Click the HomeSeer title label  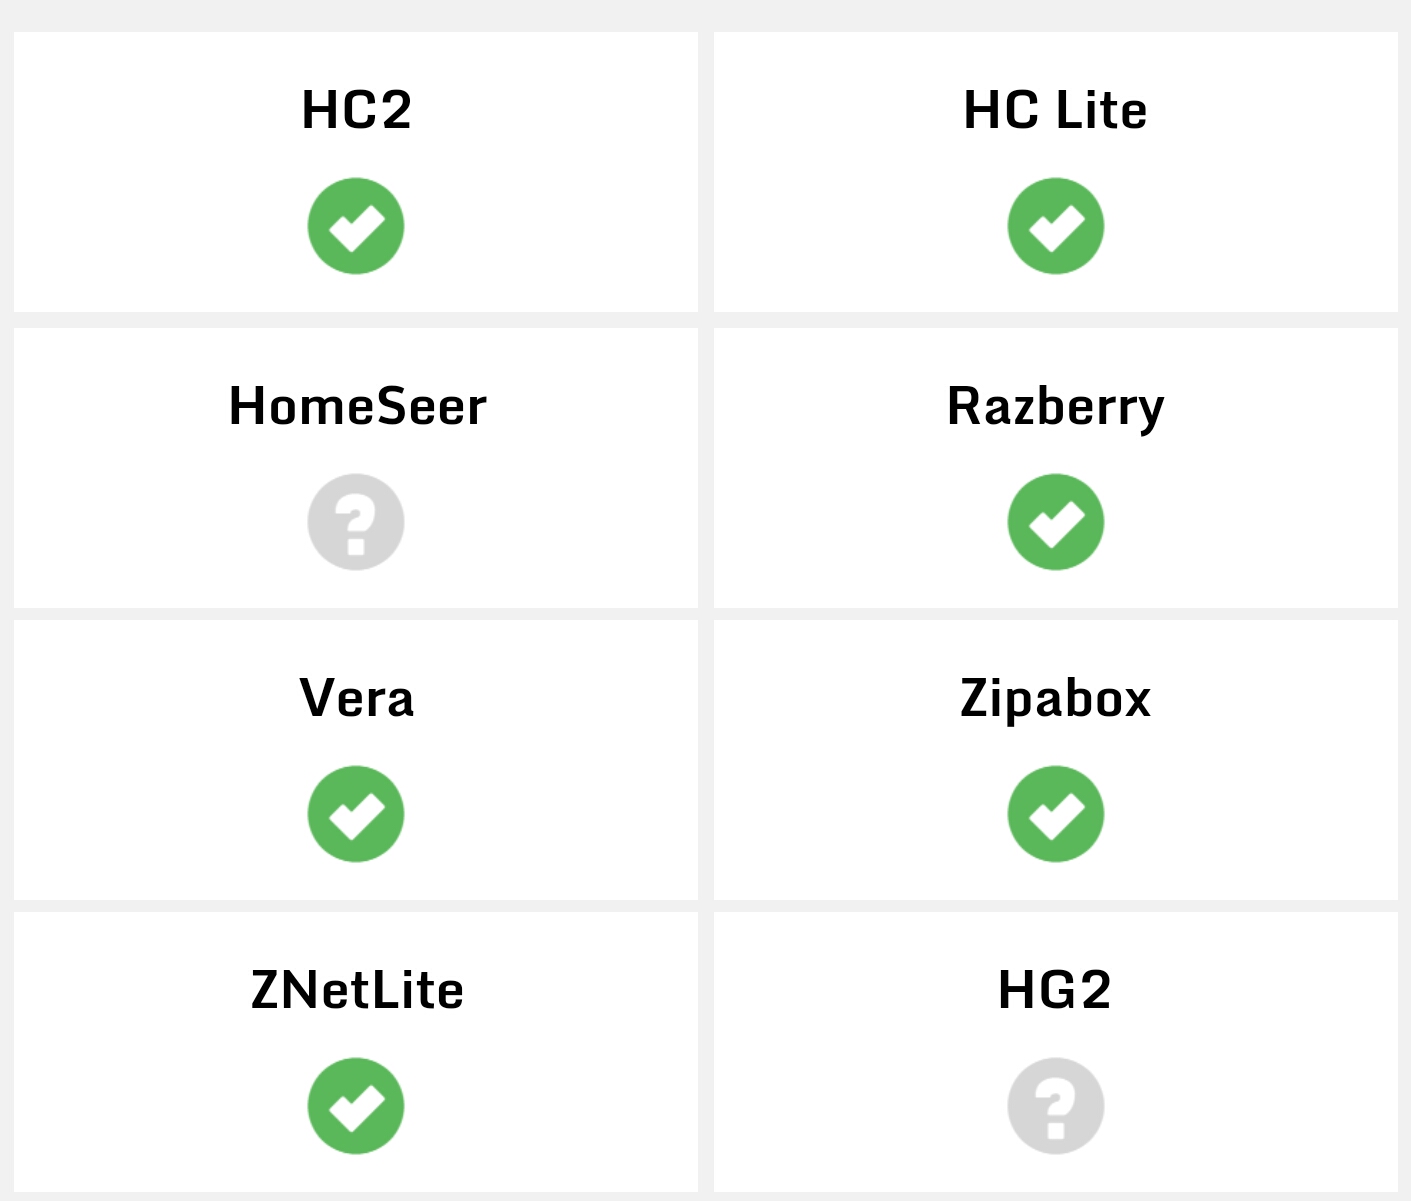(x=357, y=406)
